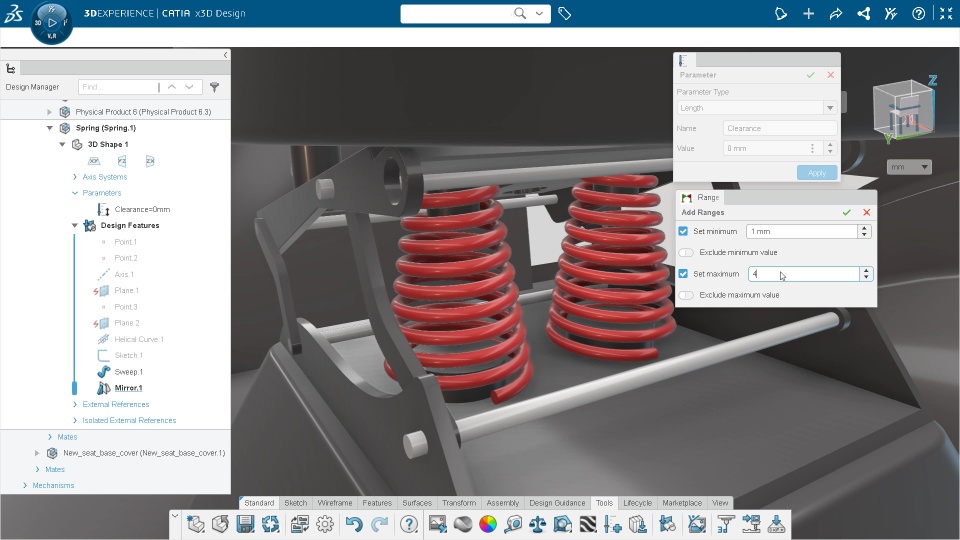
Task: Click the new part icon in toolbar
Action: click(196, 524)
